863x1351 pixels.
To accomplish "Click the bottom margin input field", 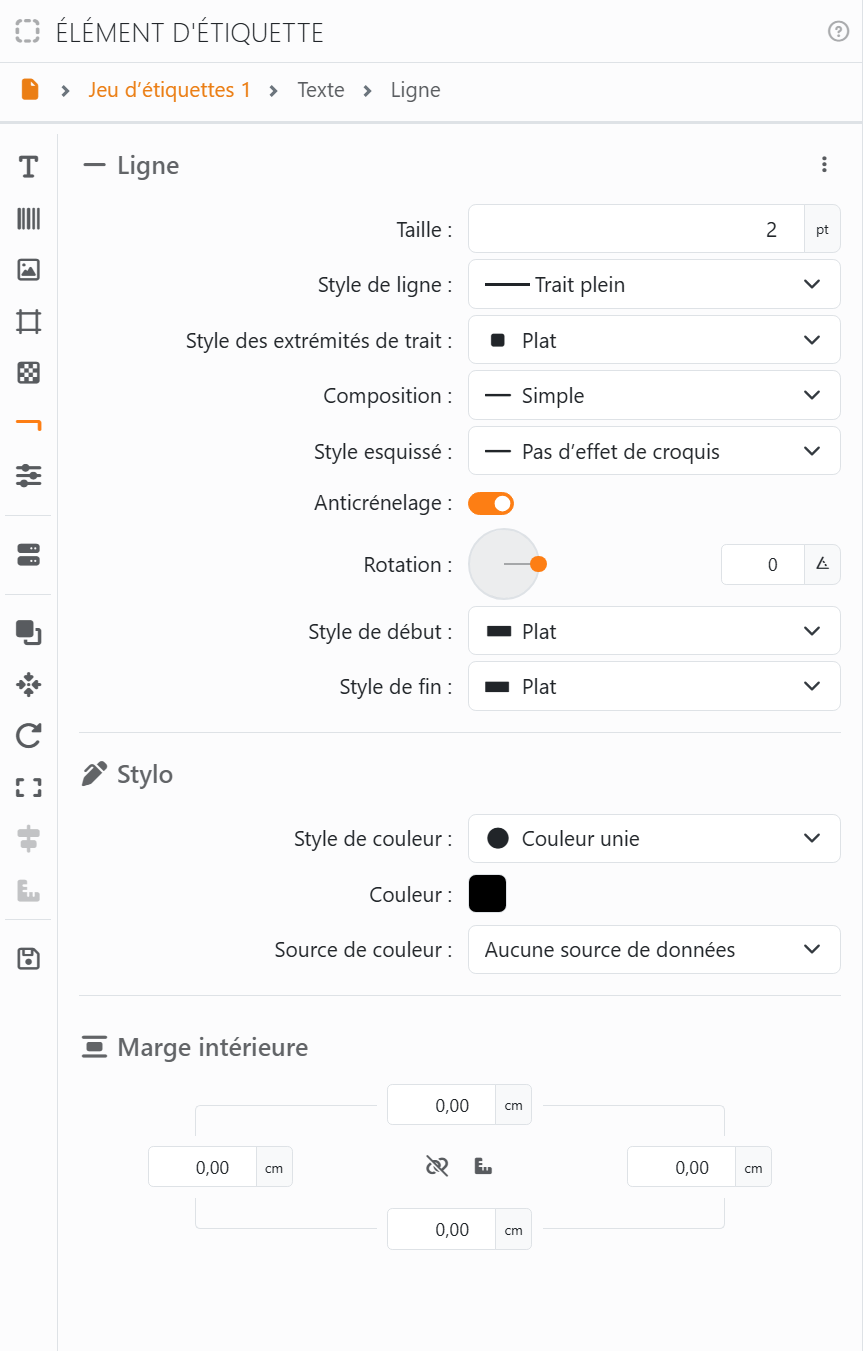I will pyautogui.click(x=441, y=1230).
